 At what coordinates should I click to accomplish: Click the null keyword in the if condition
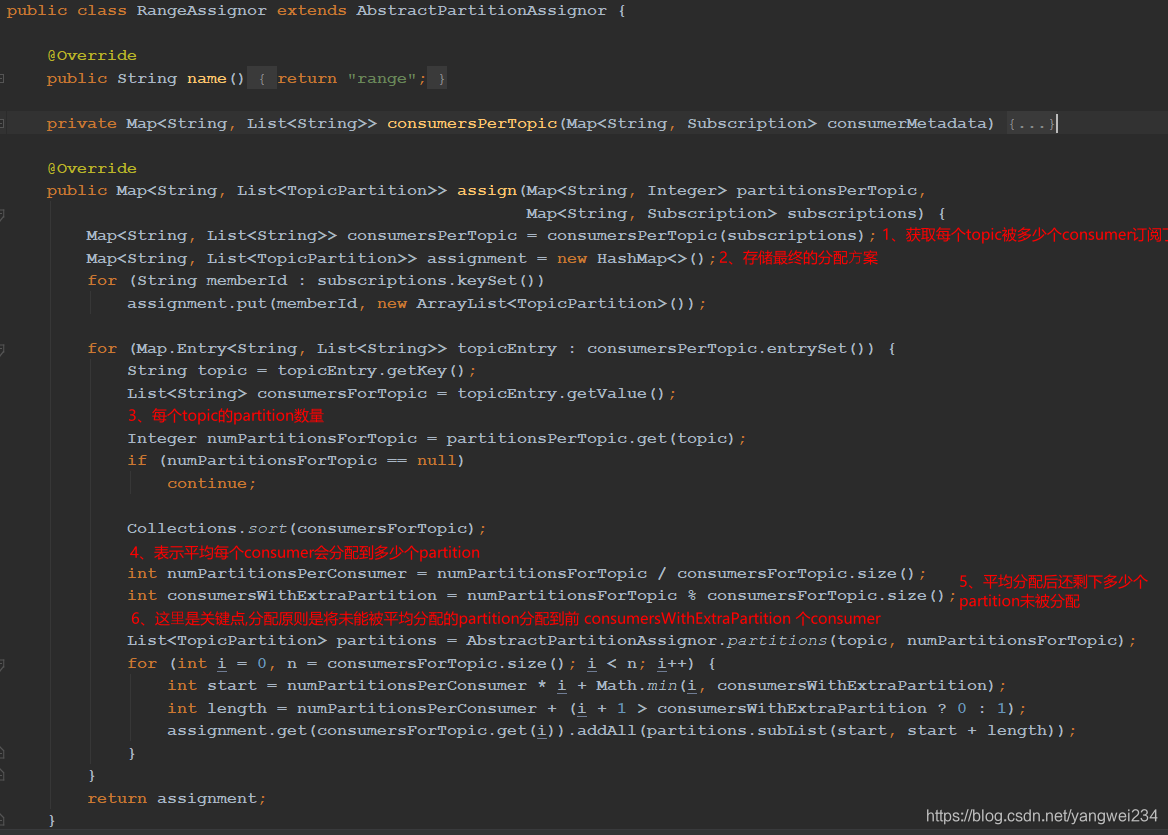(437, 461)
